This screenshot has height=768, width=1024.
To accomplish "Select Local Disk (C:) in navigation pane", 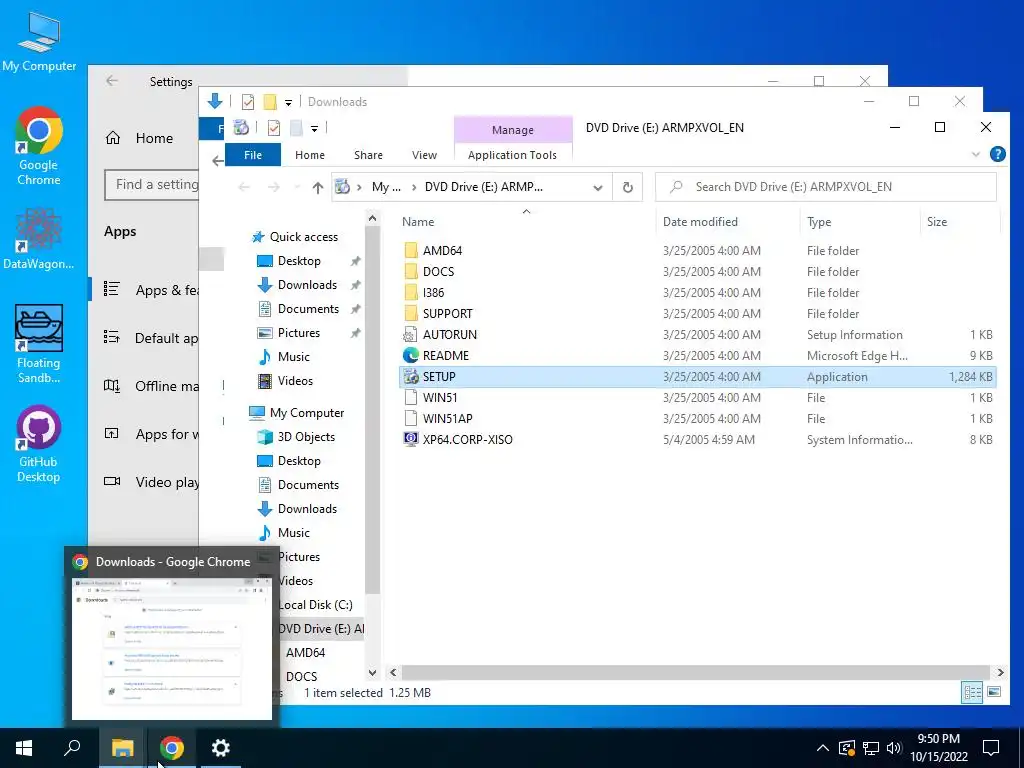I will click(315, 605).
